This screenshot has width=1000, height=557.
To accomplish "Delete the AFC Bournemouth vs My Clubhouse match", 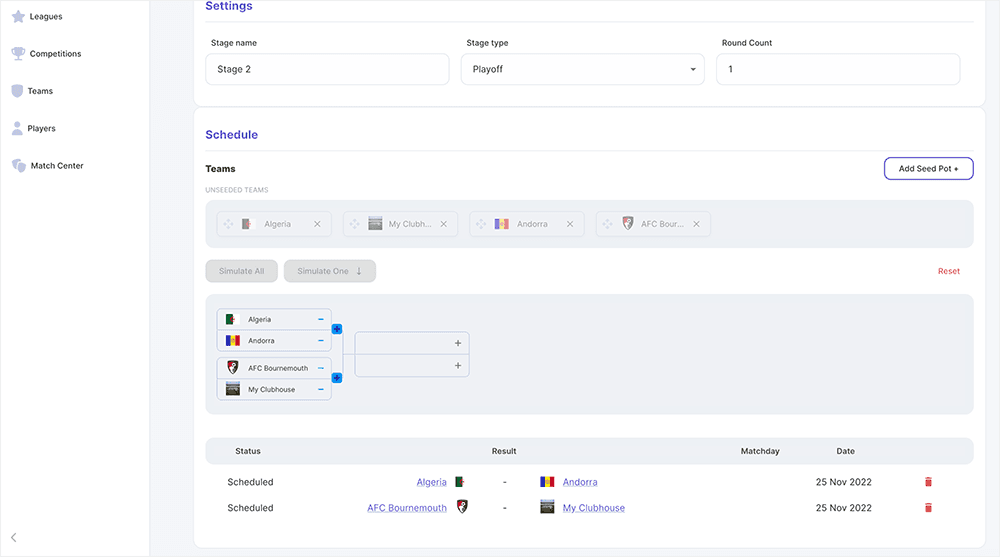I will click(928, 508).
